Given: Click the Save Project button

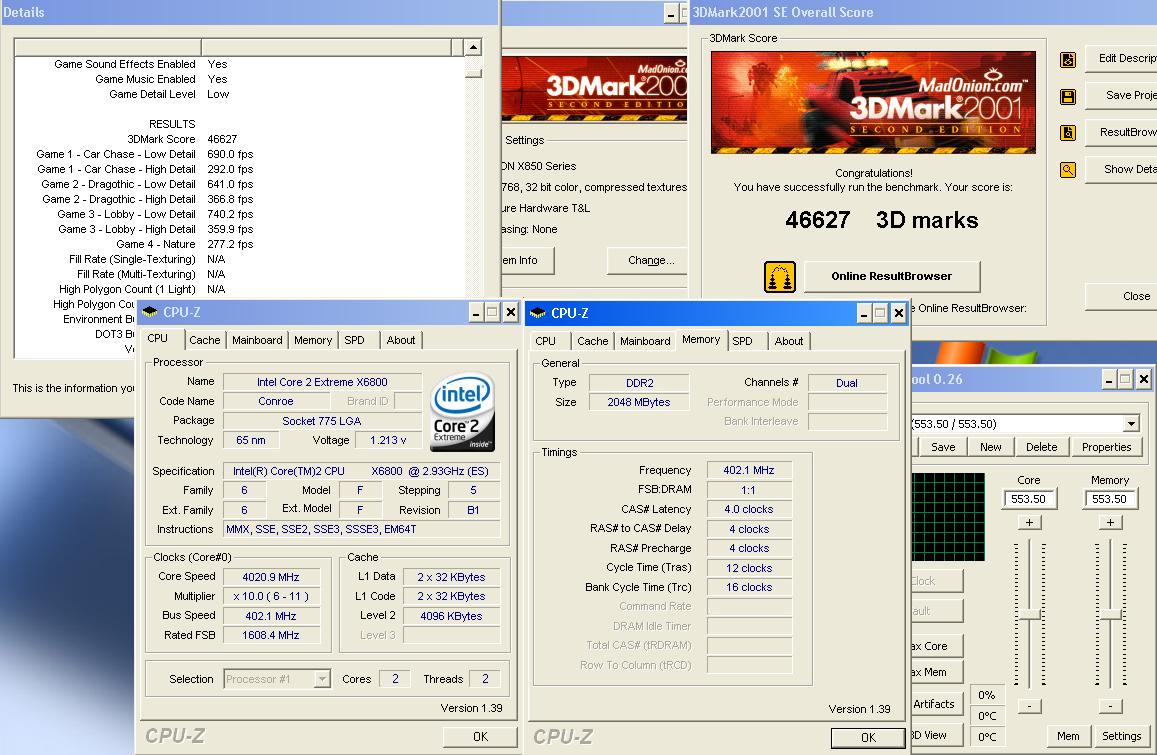Looking at the screenshot, I should pyautogui.click(x=1121, y=95).
